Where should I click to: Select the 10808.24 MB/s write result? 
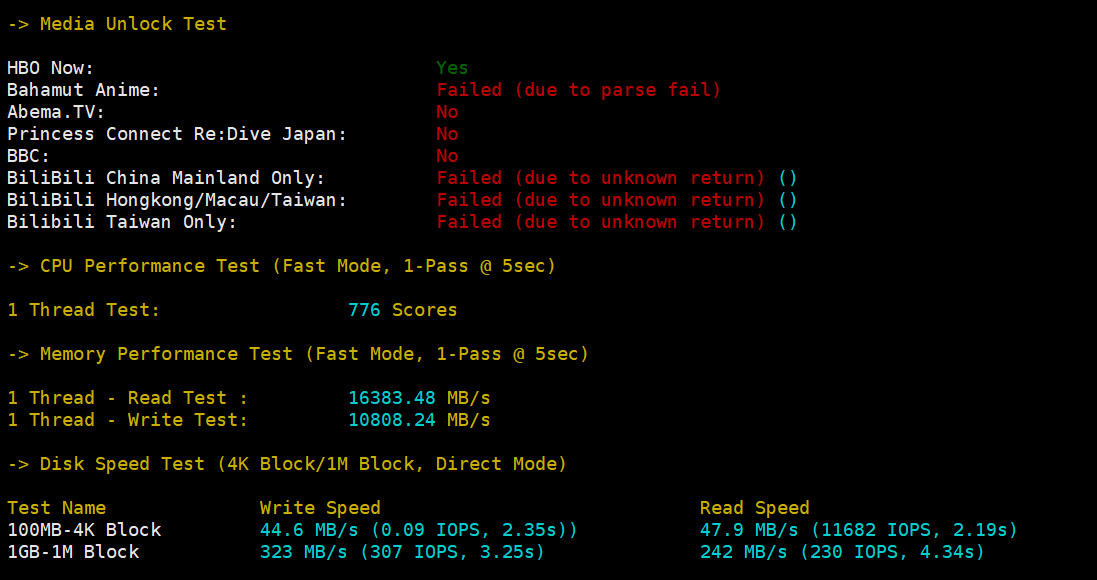(x=419, y=420)
